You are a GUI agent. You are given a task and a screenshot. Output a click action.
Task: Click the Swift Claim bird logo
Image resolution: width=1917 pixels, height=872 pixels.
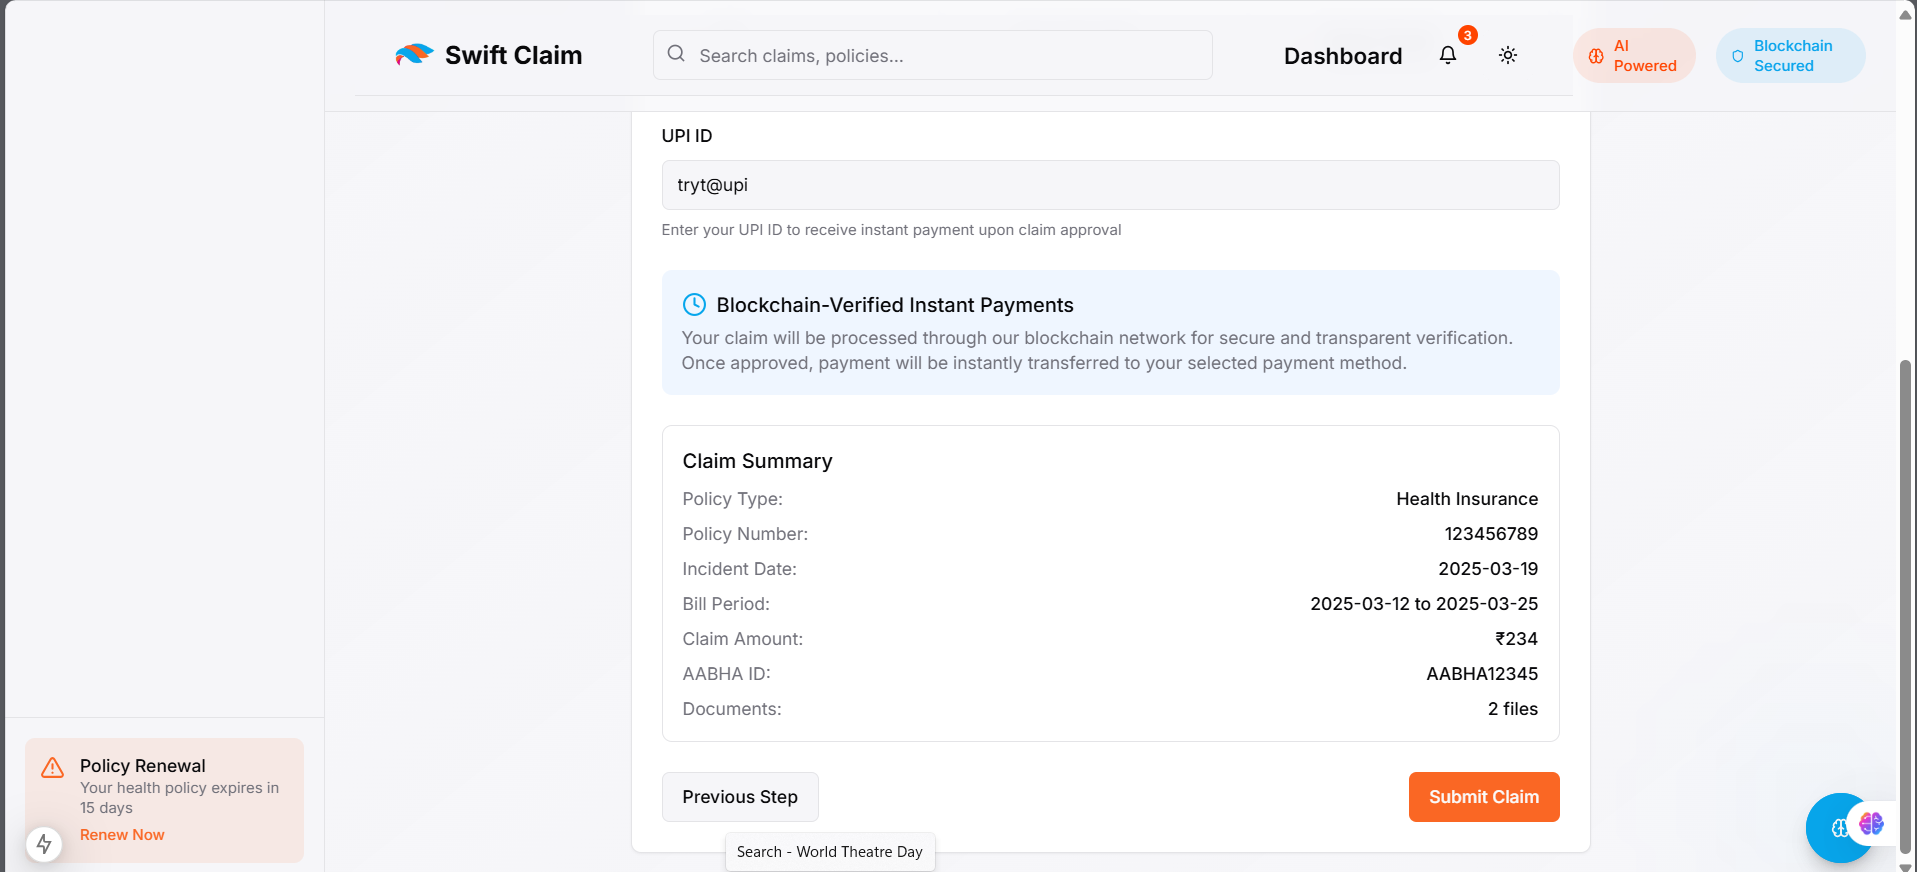[x=414, y=54]
